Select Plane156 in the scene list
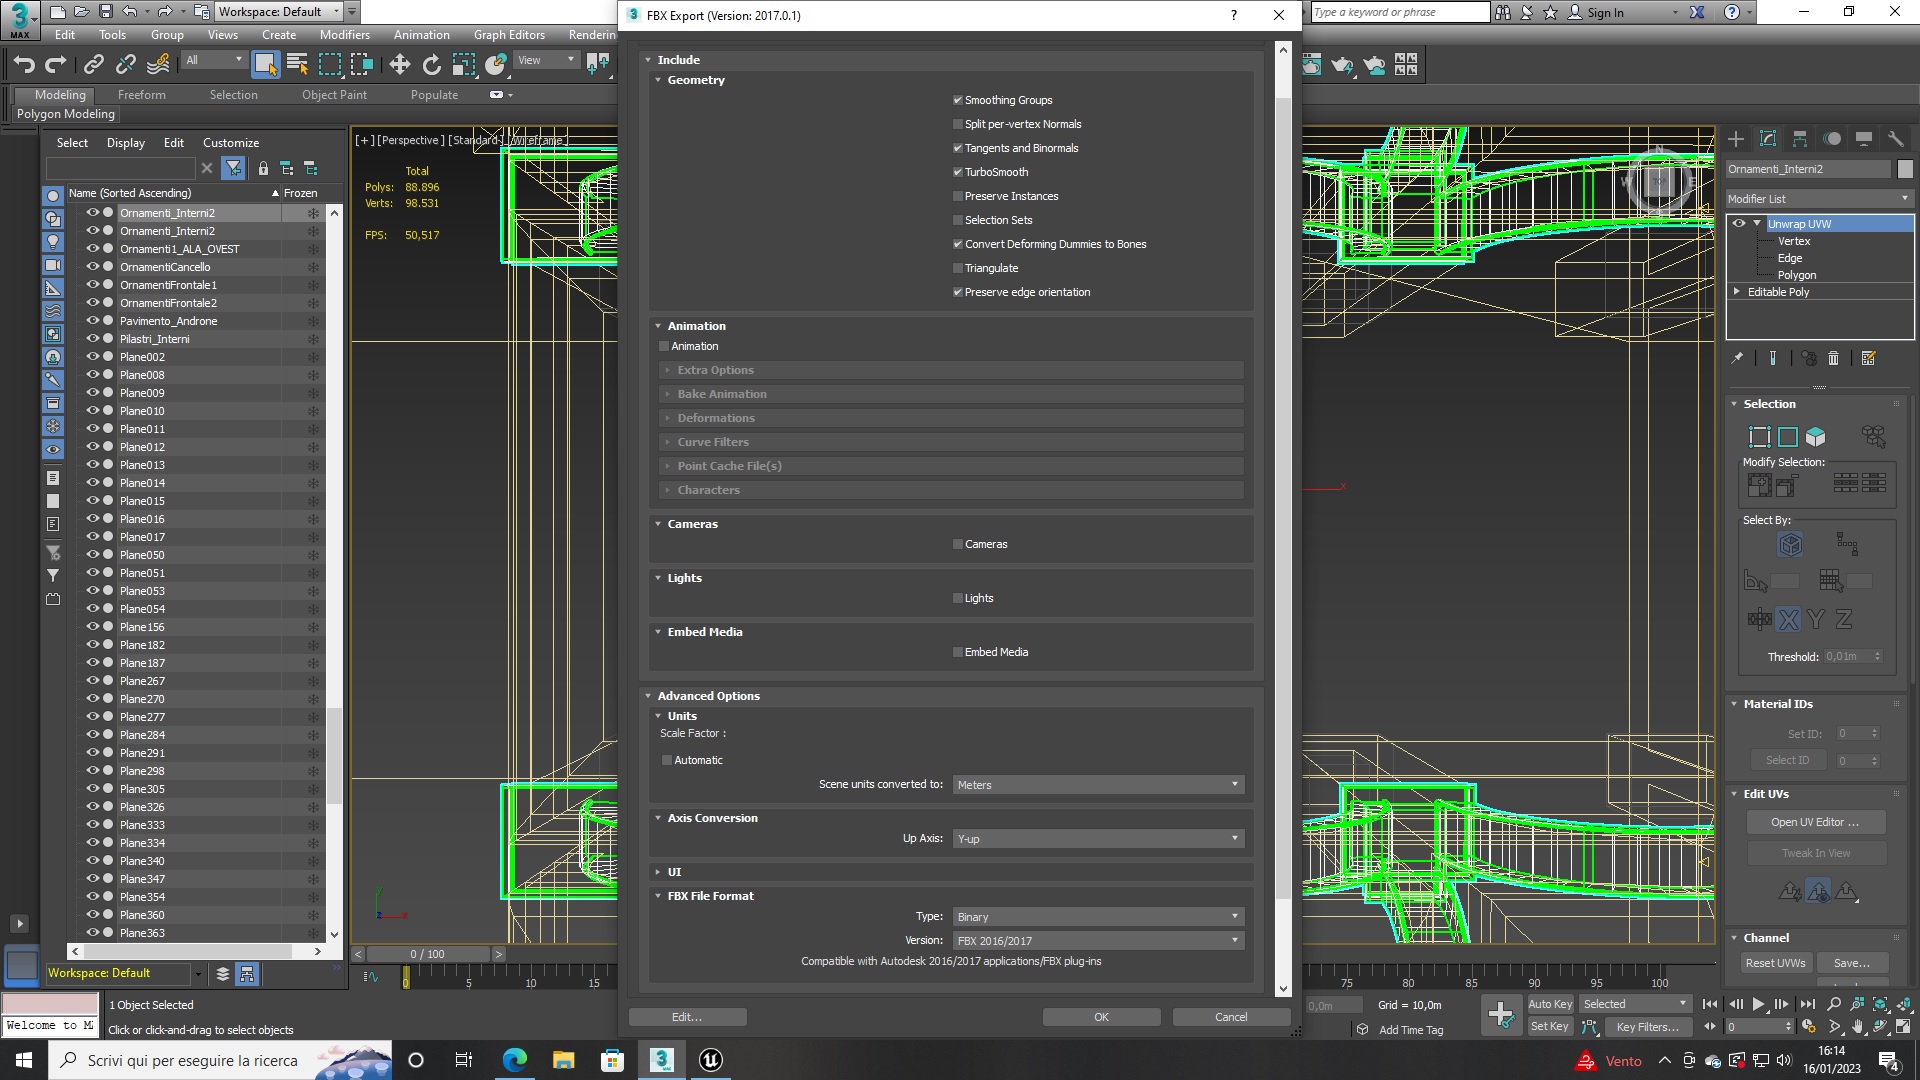1920x1080 pixels. point(142,627)
